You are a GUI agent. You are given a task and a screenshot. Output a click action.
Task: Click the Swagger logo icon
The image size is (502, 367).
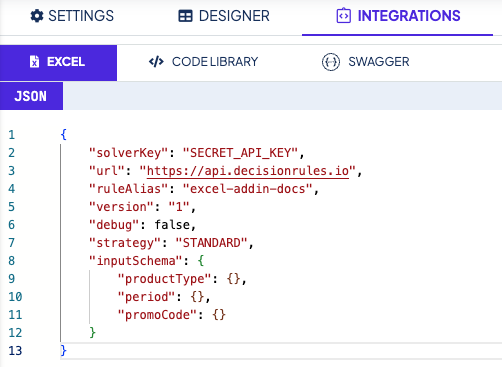(331, 62)
